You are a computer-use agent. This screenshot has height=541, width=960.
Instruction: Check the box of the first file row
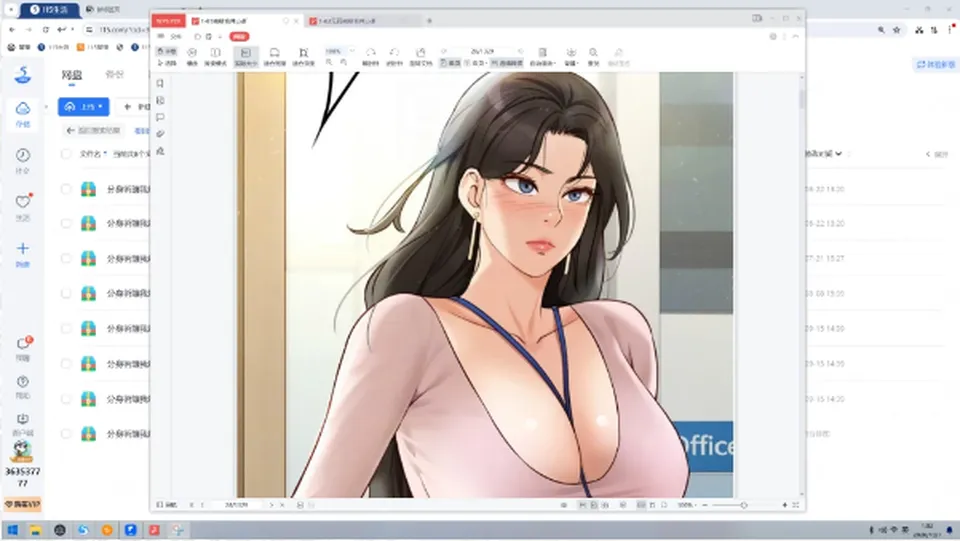(66, 189)
